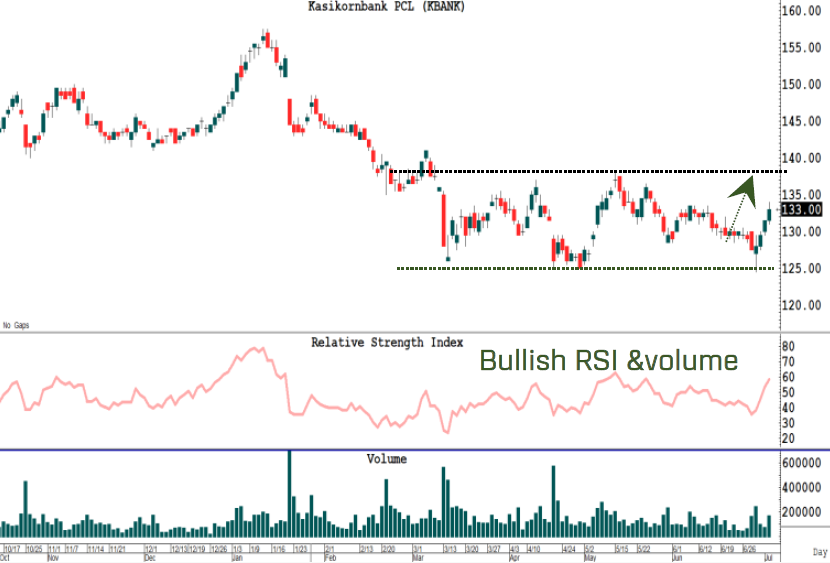Screen dimensions: 830x563
Task: Click the RSI 60 scale label
Action: 788,377
